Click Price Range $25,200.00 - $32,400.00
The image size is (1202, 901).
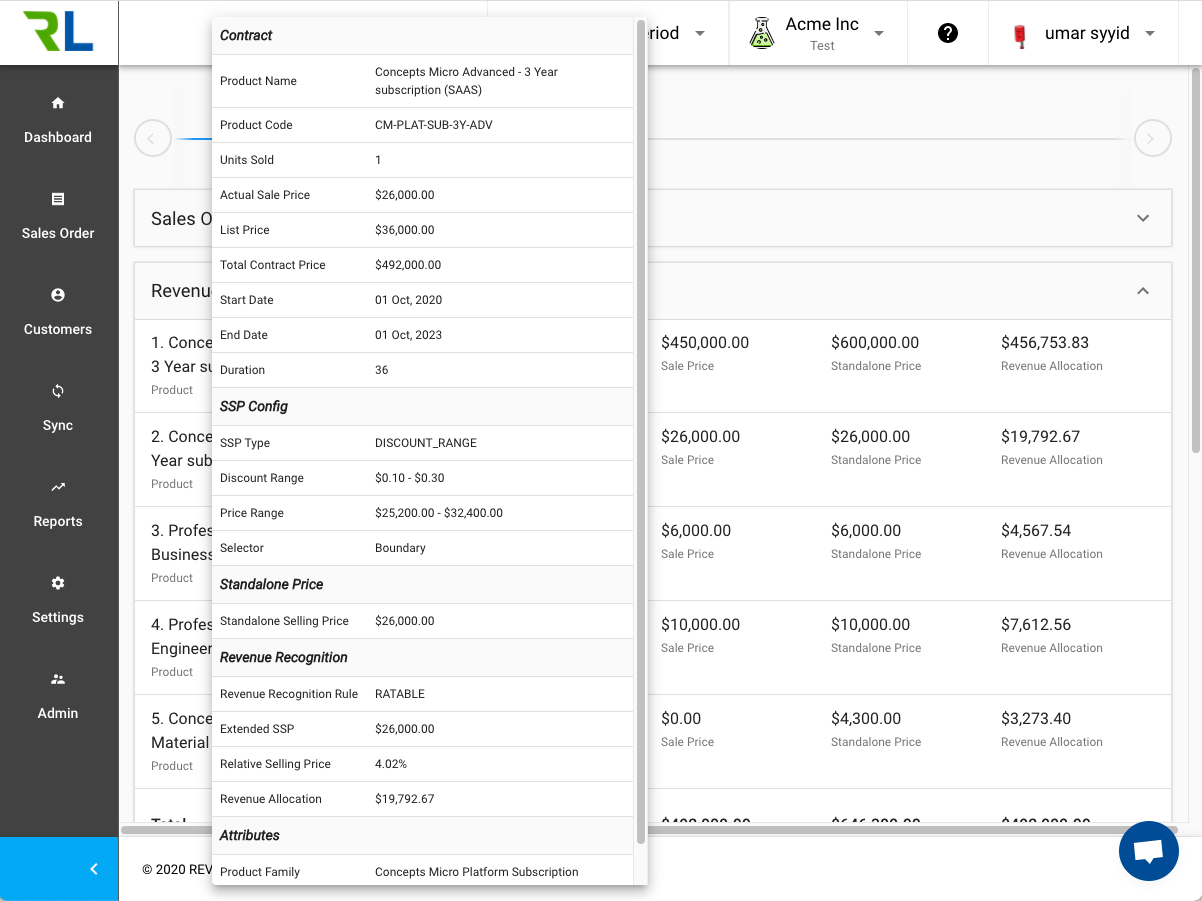[439, 513]
